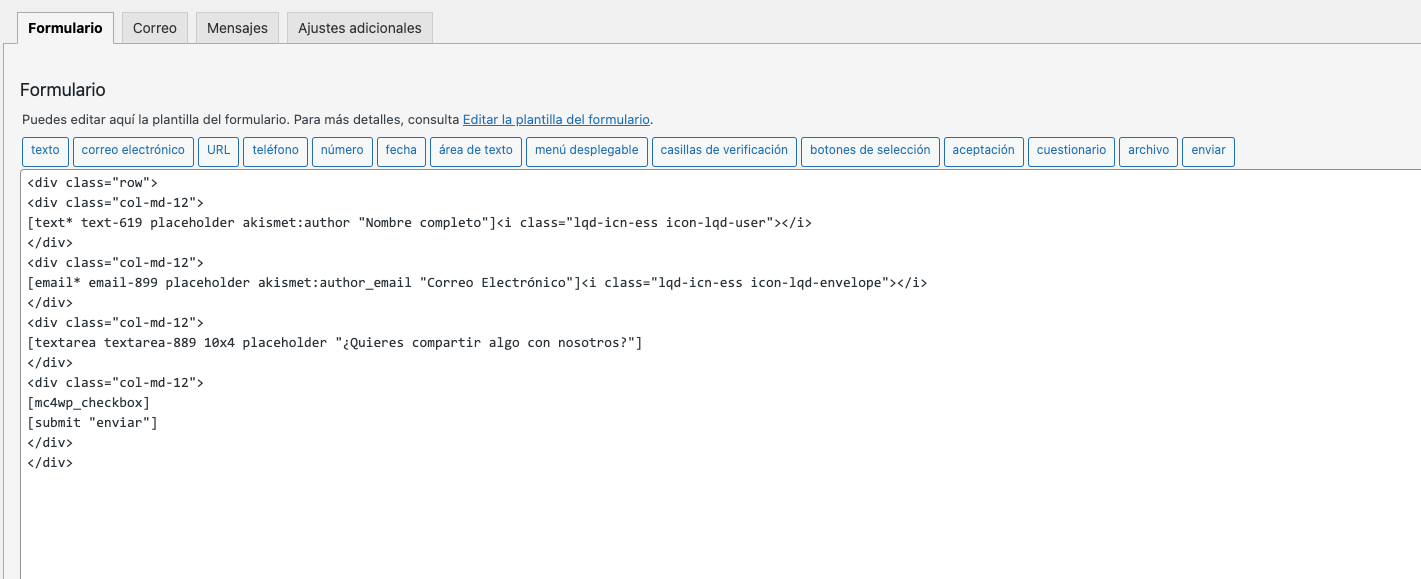1421x579 pixels.
Task: Insert a menú desplegable tag
Action: coord(587,151)
